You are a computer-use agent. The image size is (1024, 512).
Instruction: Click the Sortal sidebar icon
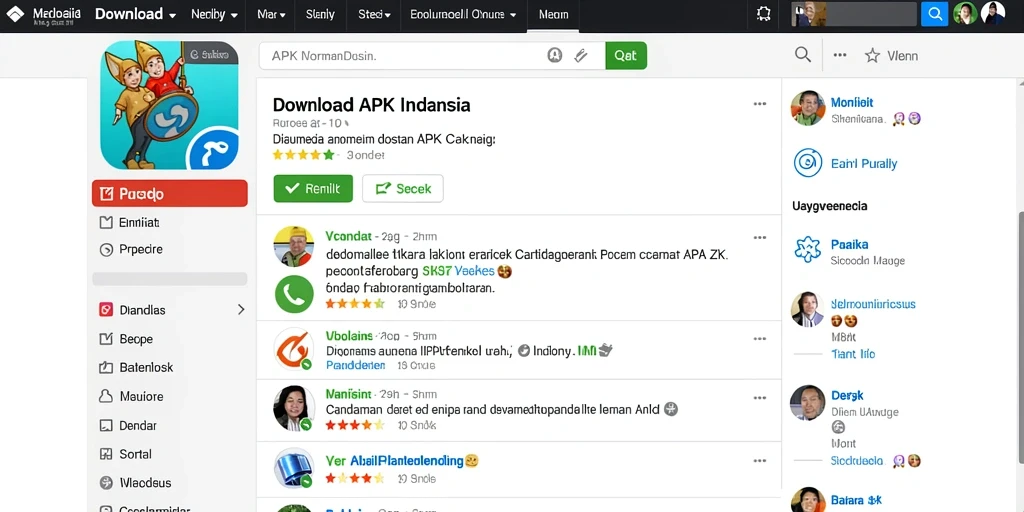(106, 454)
